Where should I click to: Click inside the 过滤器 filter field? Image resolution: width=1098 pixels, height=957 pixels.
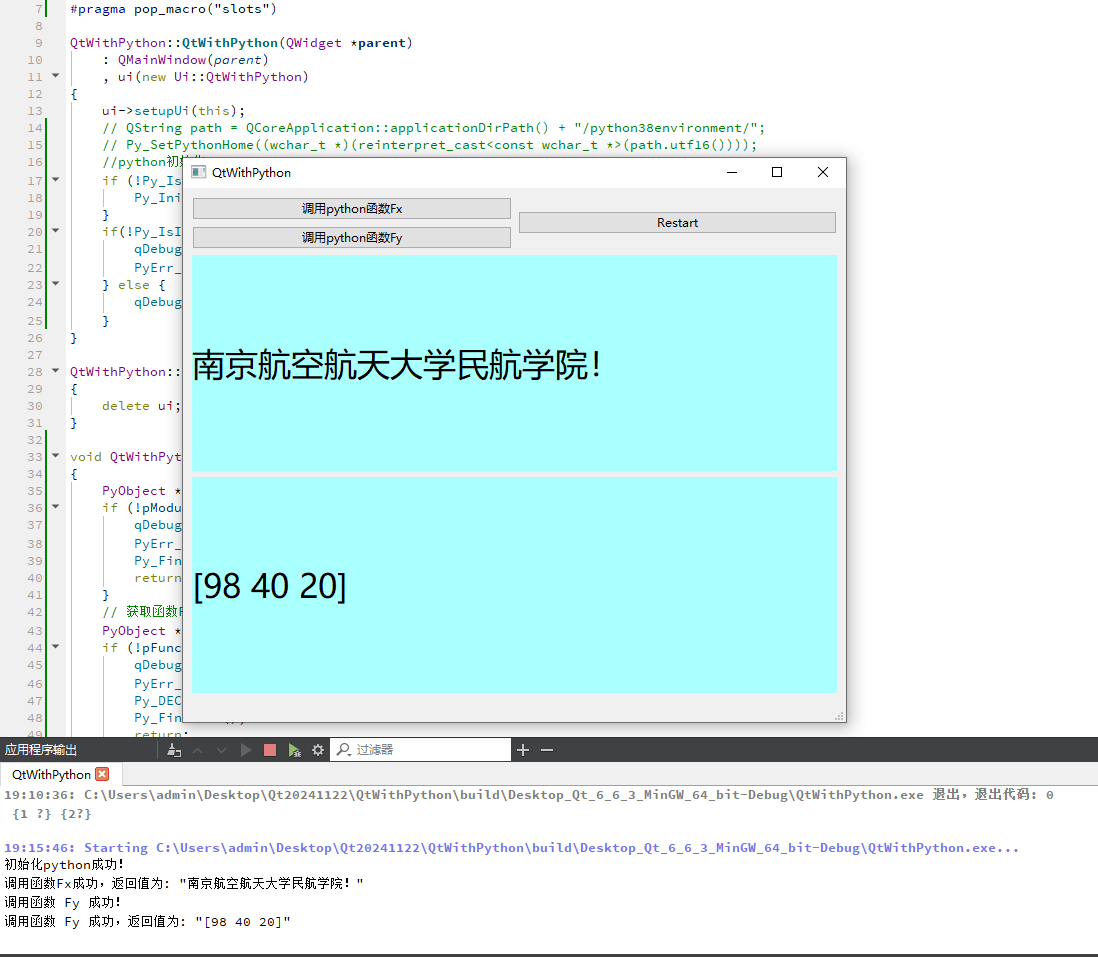pos(430,749)
